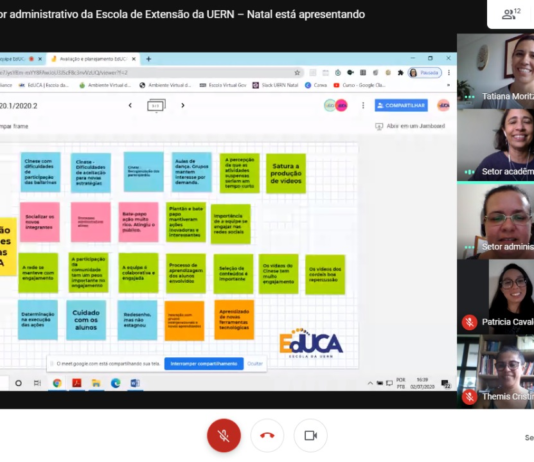The image size is (534, 462).
Task: Open the Windows notification center icon
Action: [446, 384]
